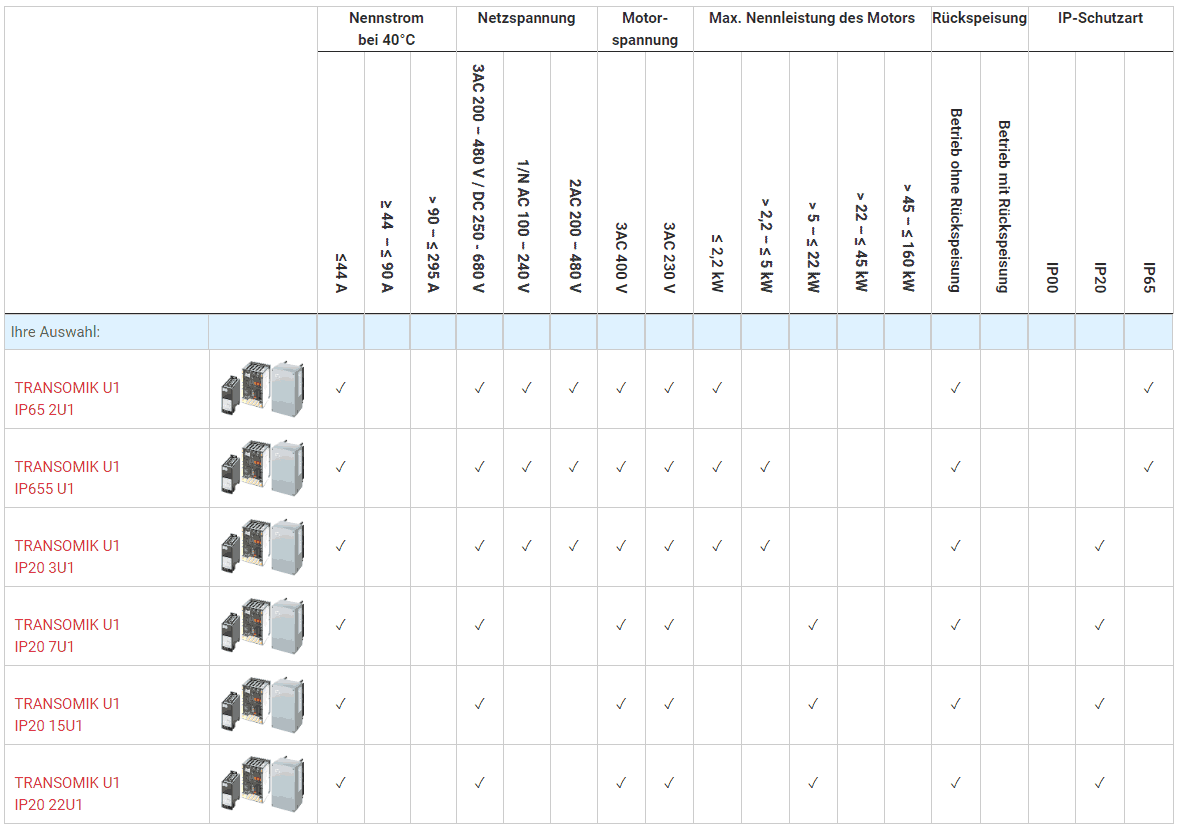Viewport: 1185px width, 834px height.
Task: Open the TRANSOMIK U1 IP20 22U1 product link
Action: coord(67,793)
